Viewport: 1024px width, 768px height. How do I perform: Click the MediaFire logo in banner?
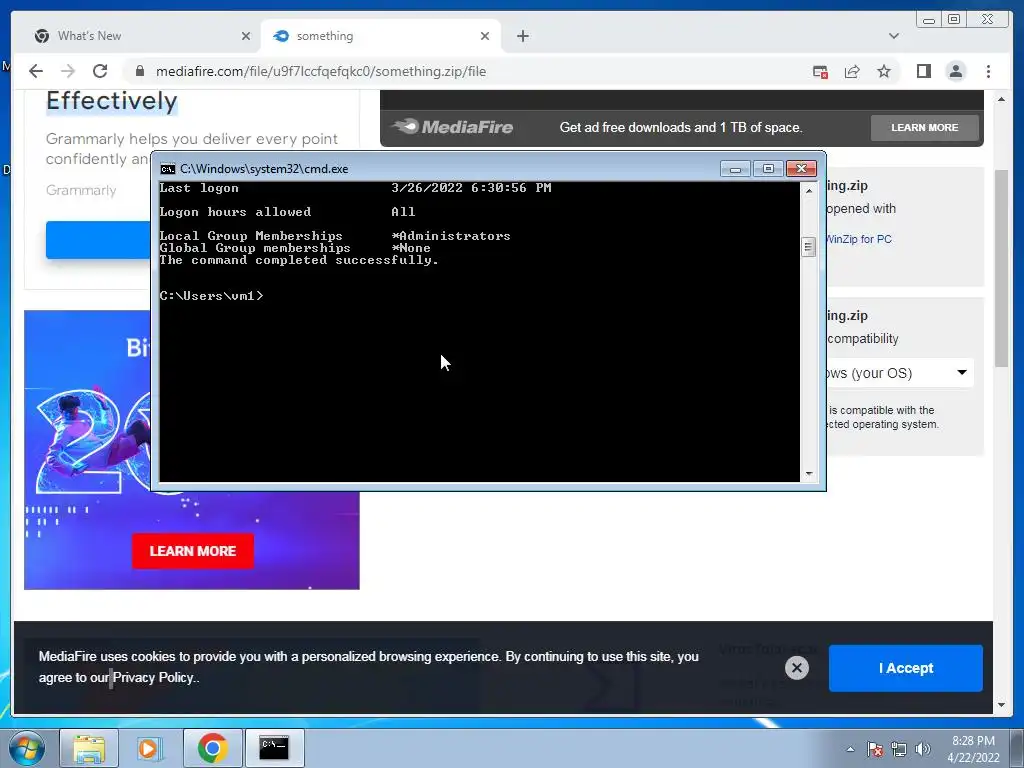453,127
